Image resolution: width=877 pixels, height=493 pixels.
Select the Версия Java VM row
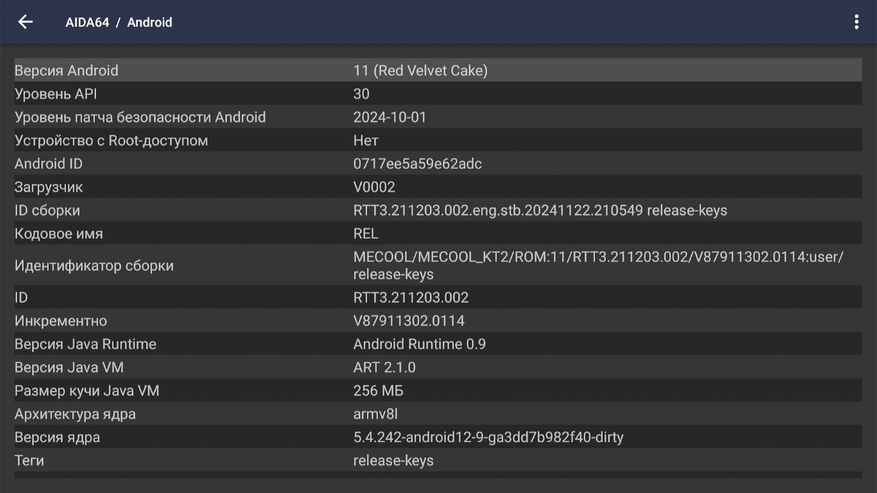[x=437, y=367]
